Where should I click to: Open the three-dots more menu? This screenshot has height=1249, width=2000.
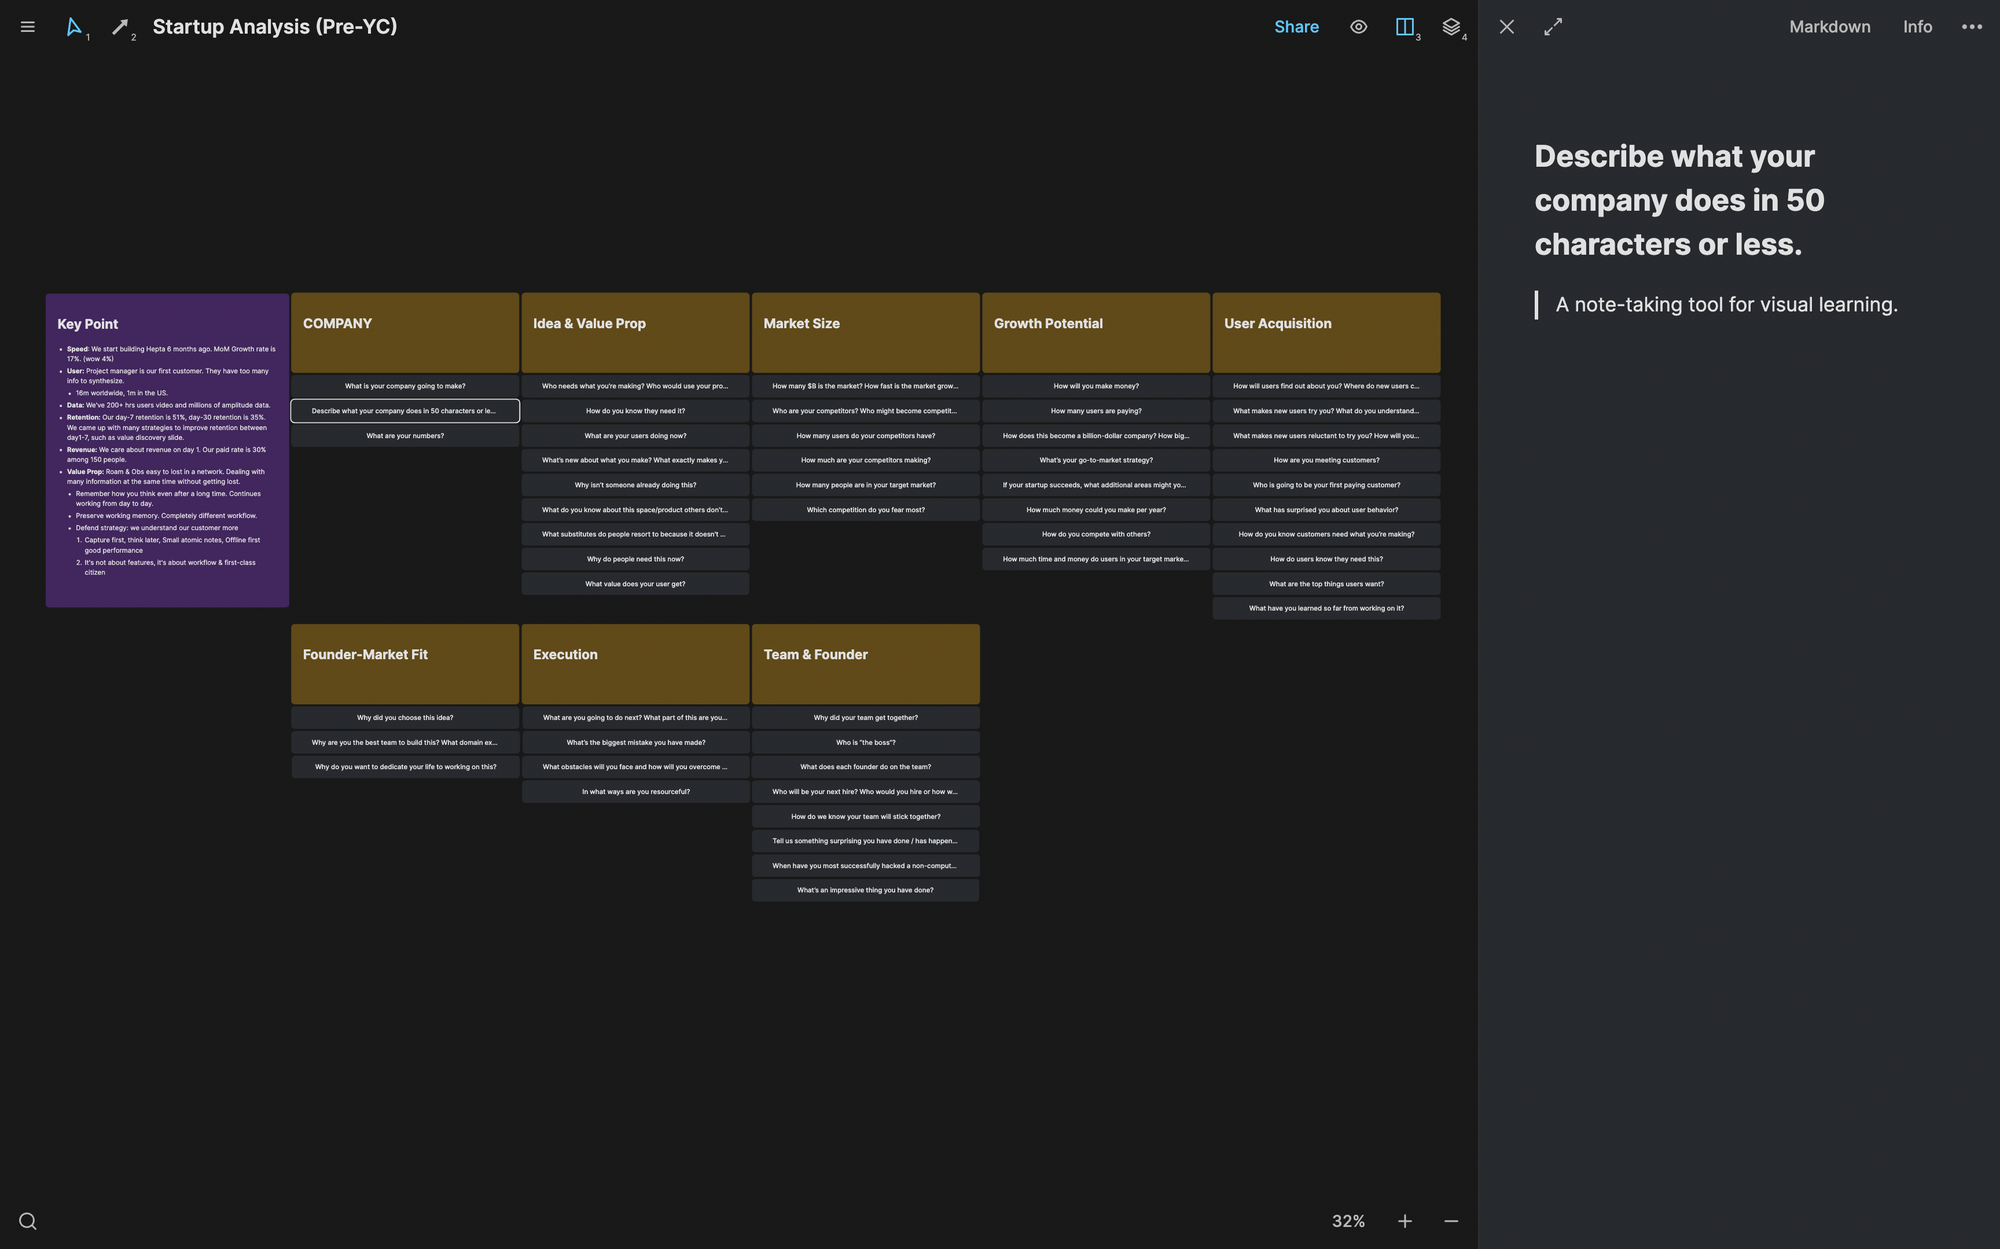point(1971,27)
